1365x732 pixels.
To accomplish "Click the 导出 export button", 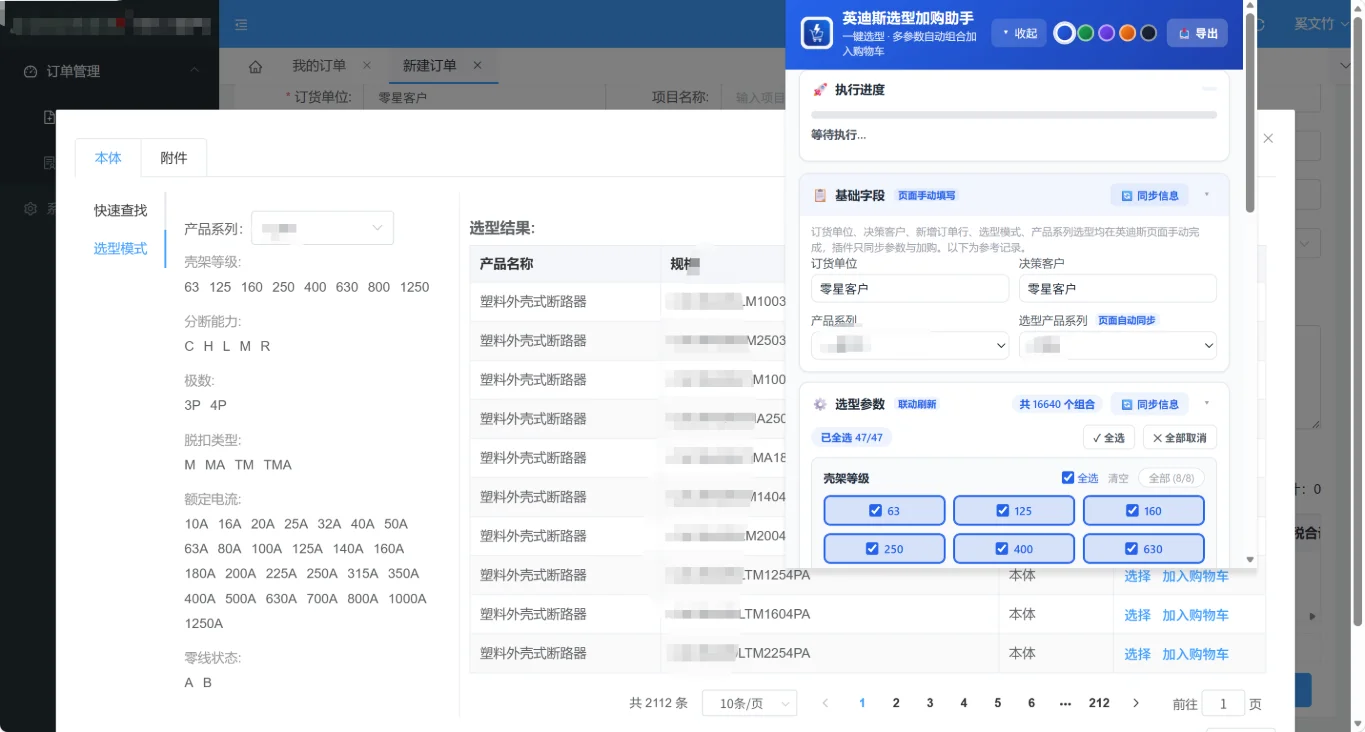I will [1197, 33].
